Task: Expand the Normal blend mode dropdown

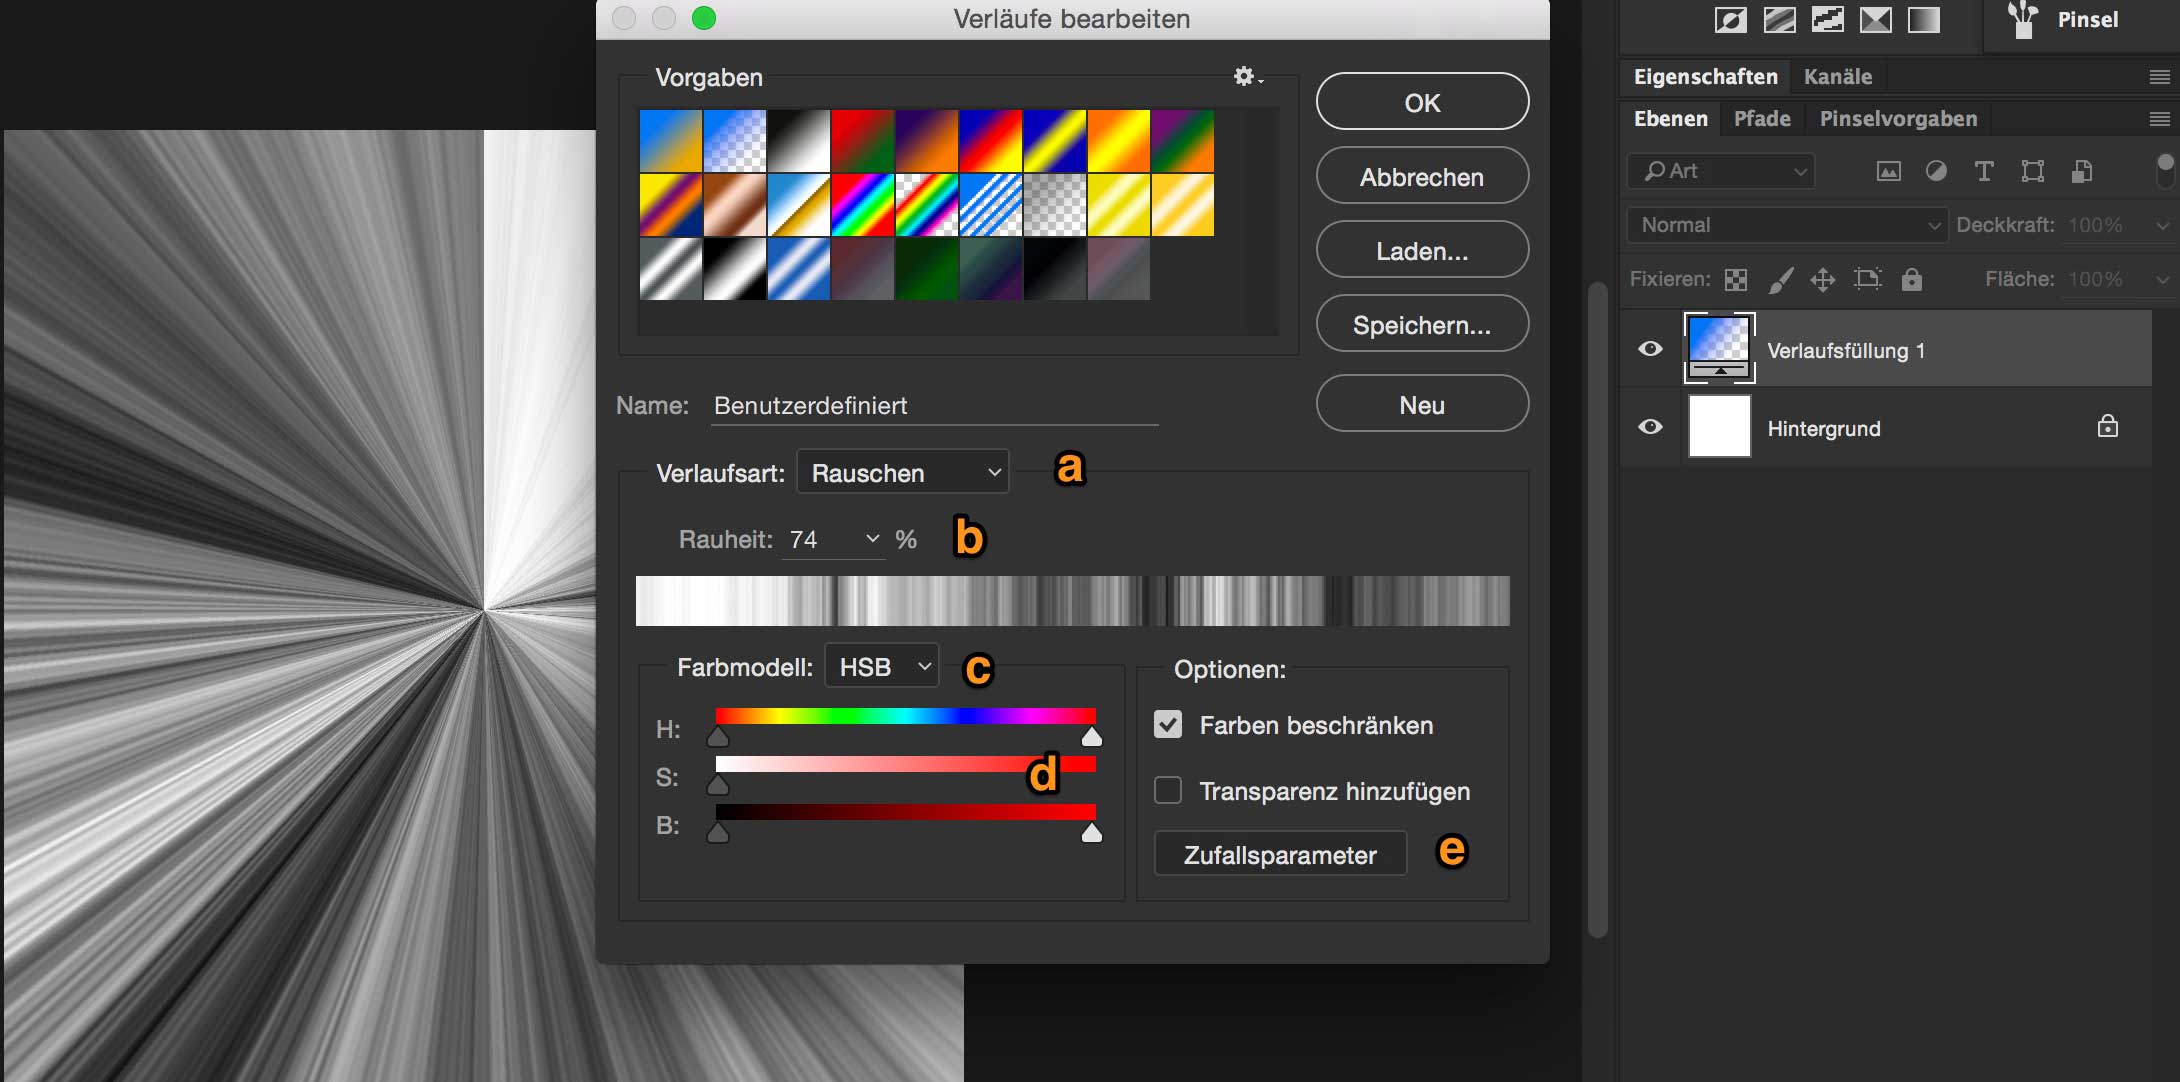Action: (1787, 225)
